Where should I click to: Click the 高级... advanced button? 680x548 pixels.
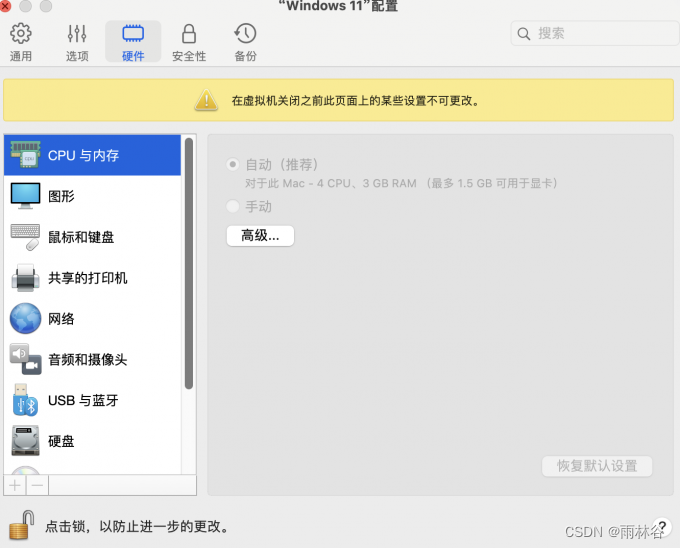click(260, 236)
